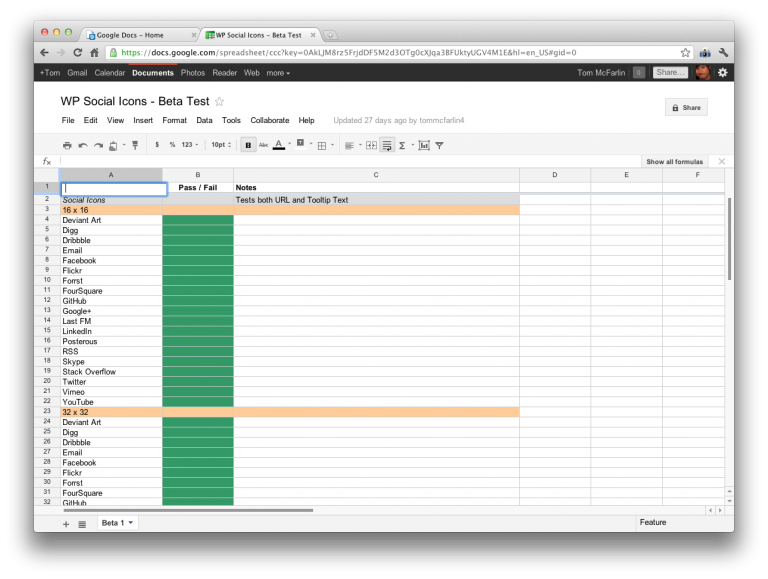
Task: Insert a chart using chart icon
Action: point(424,145)
